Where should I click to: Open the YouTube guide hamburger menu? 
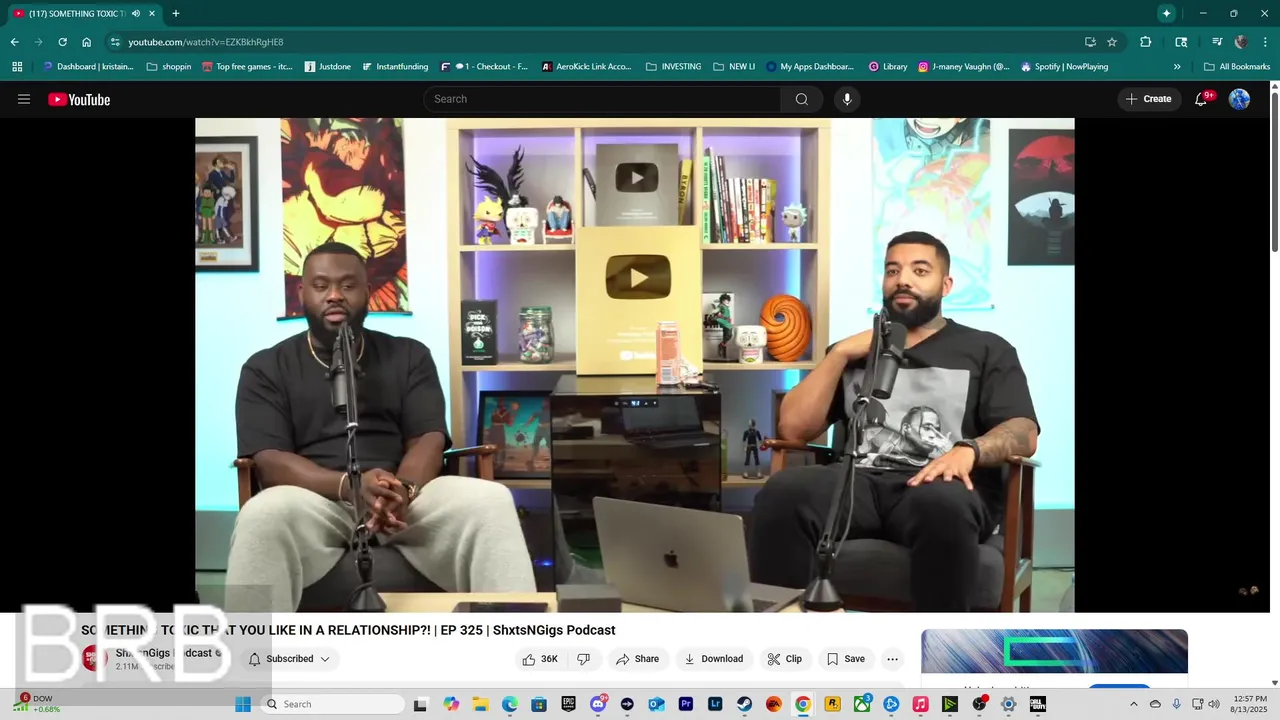click(24, 99)
